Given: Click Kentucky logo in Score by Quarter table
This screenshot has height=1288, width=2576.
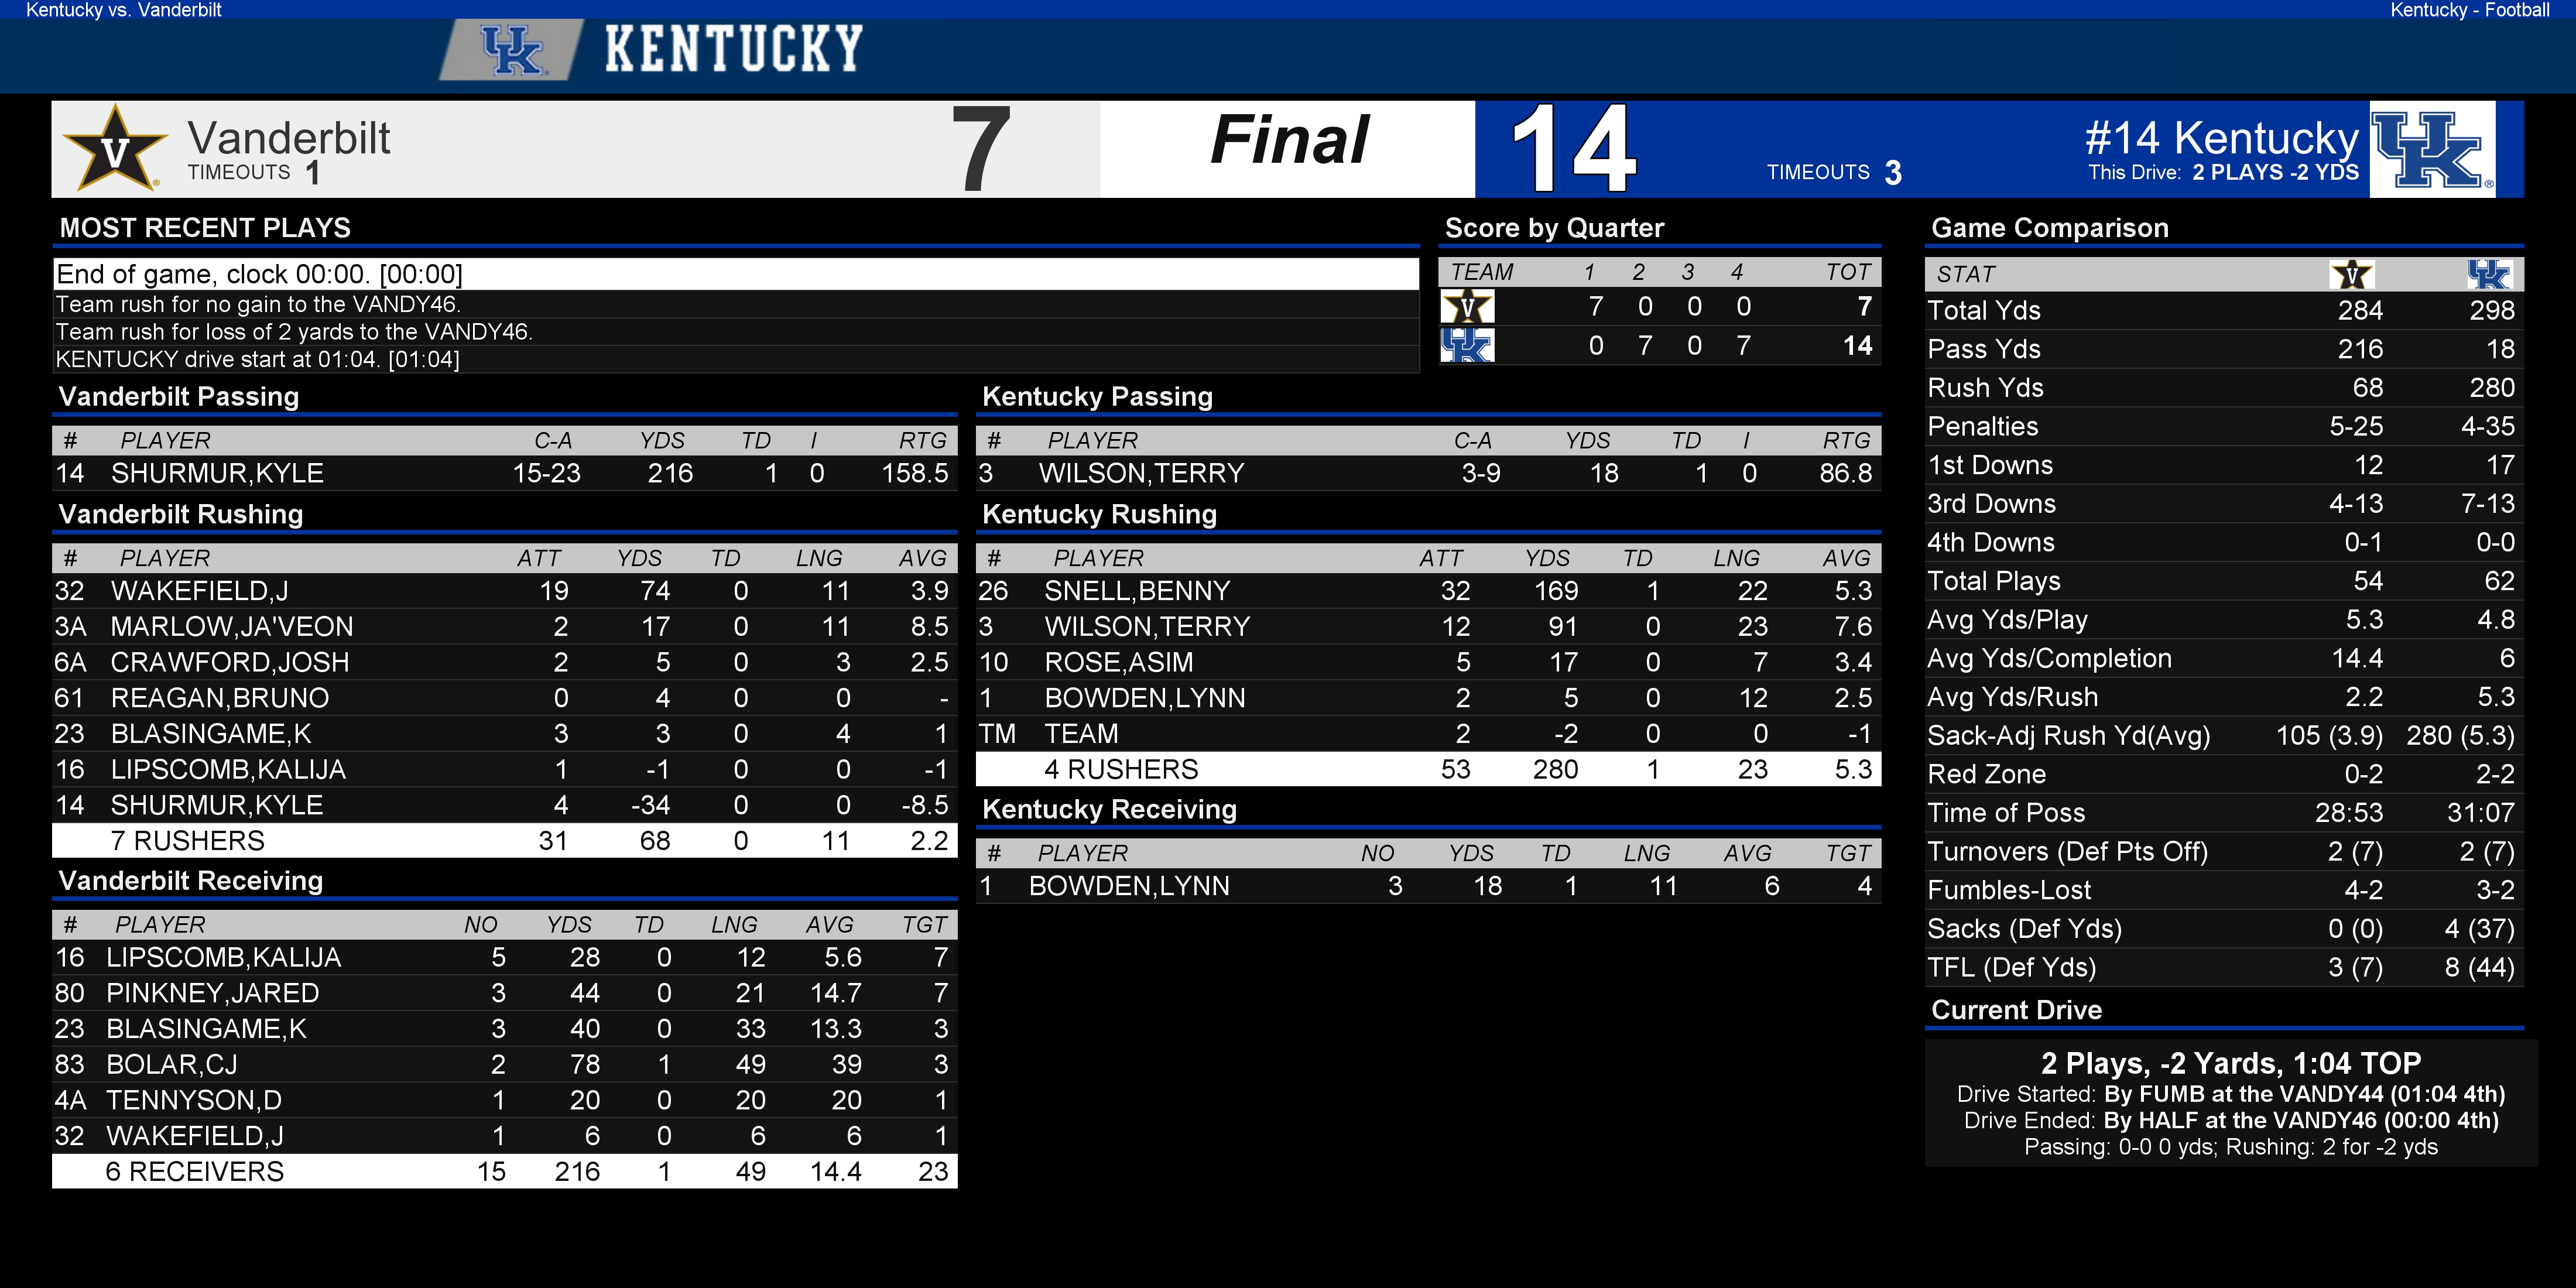Looking at the screenshot, I should tap(1467, 346).
